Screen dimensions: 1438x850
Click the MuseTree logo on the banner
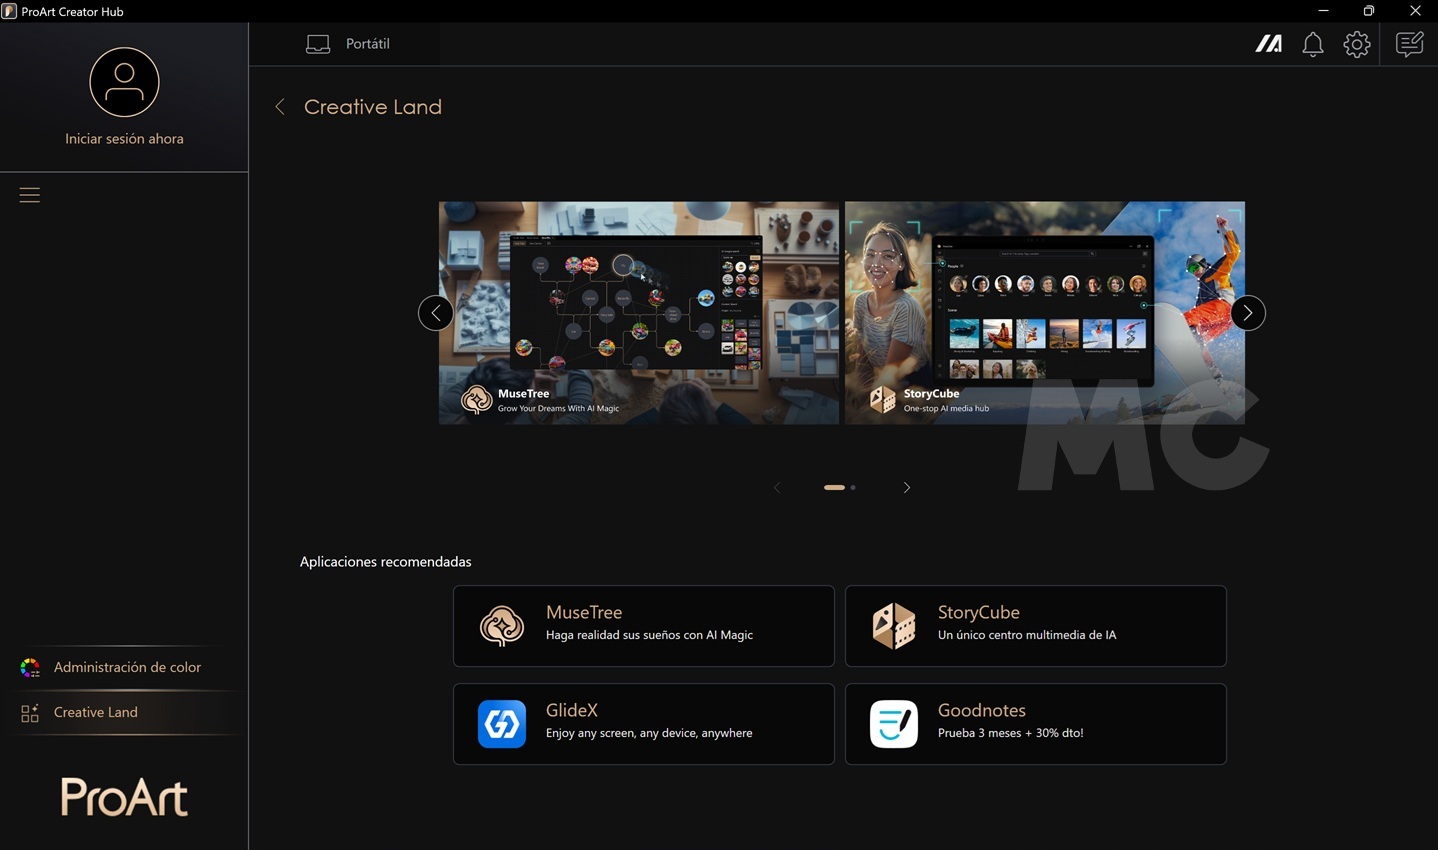(x=476, y=399)
